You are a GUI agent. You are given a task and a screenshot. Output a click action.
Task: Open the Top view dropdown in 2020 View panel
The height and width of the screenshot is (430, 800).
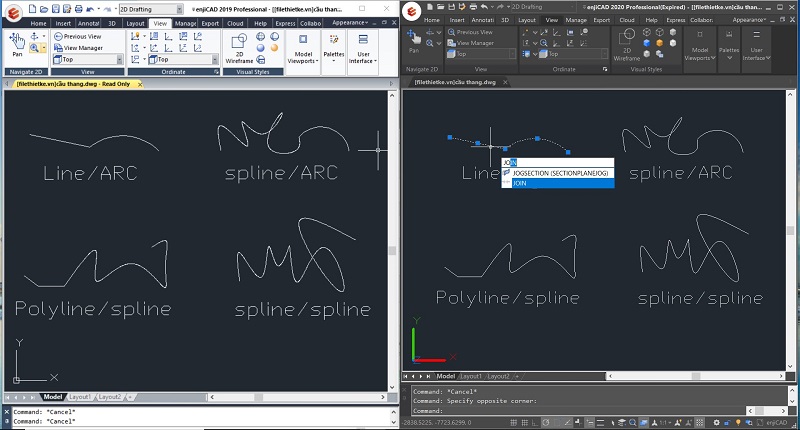click(481, 54)
